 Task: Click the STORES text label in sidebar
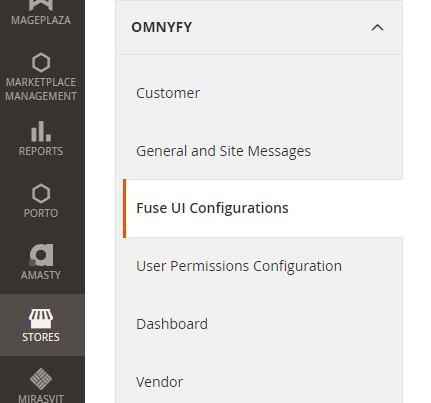click(x=41, y=337)
